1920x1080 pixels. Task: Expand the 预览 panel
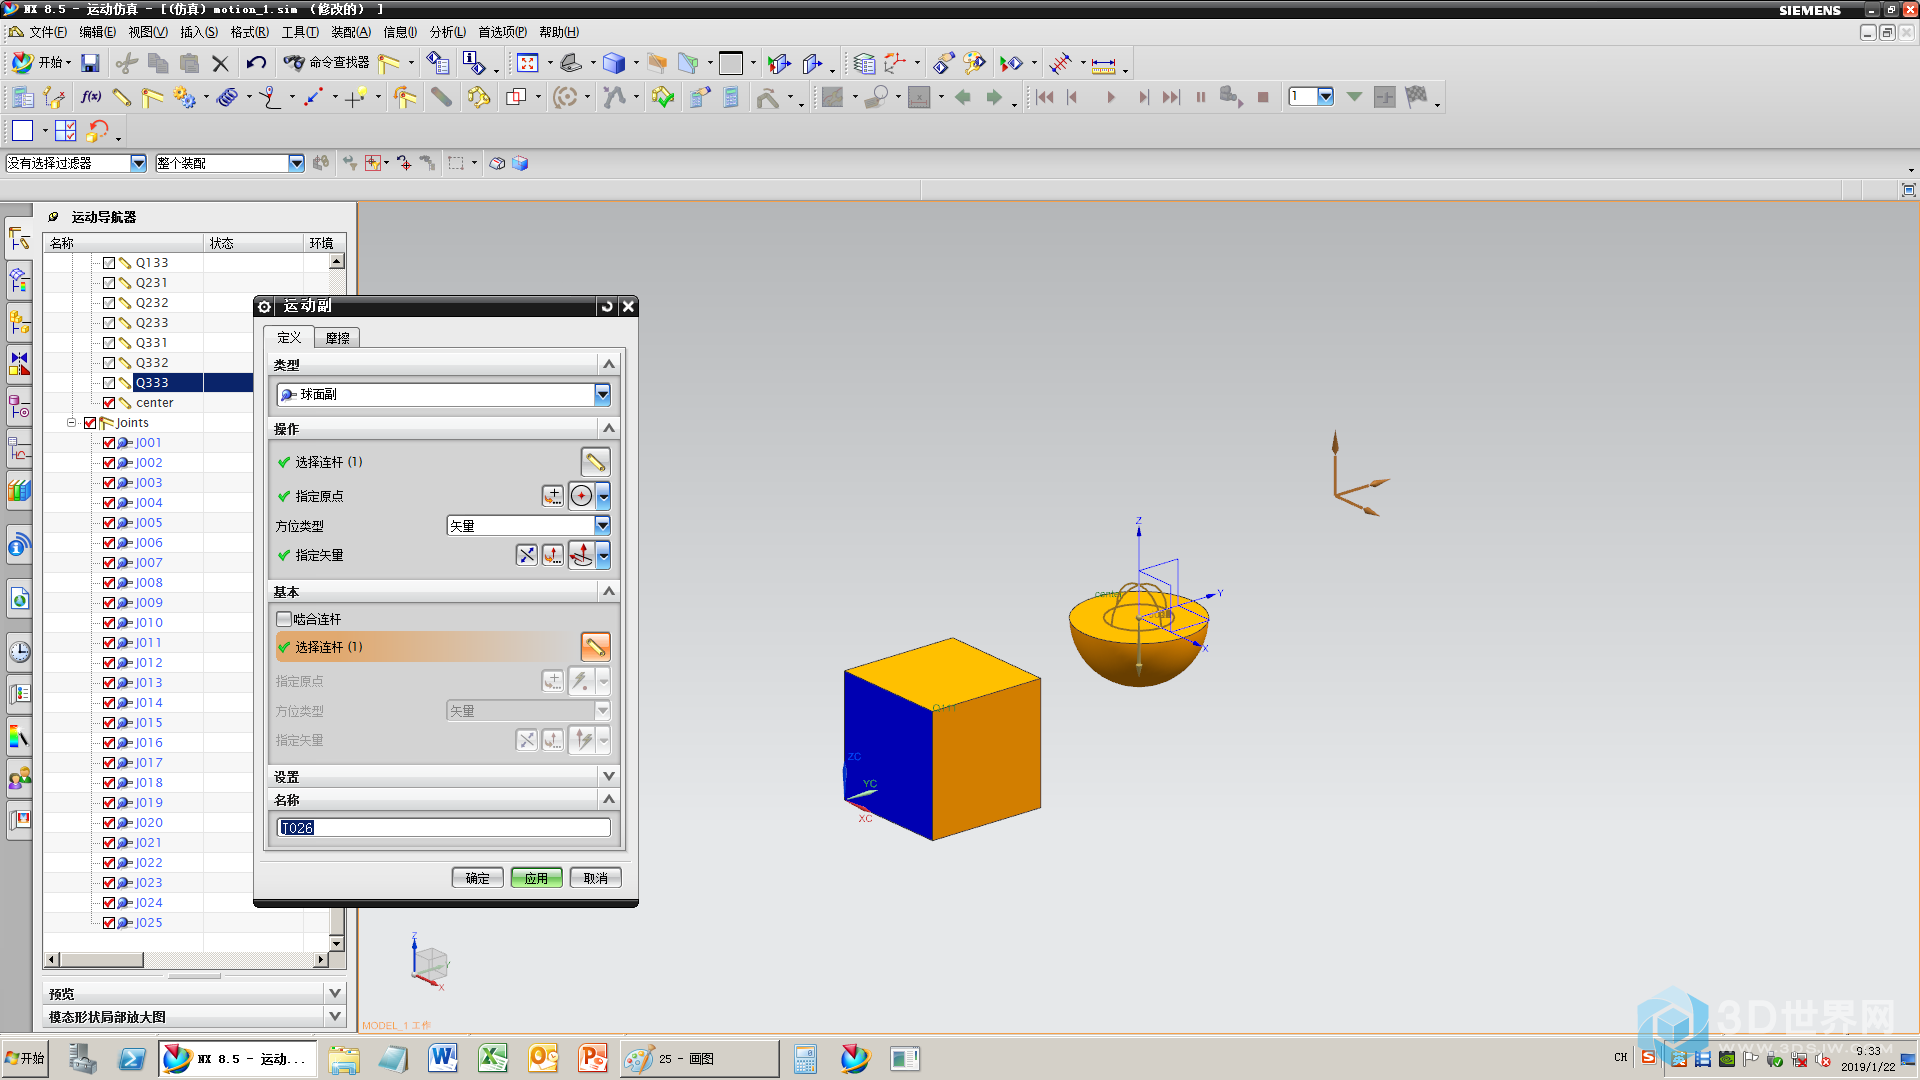tap(335, 993)
